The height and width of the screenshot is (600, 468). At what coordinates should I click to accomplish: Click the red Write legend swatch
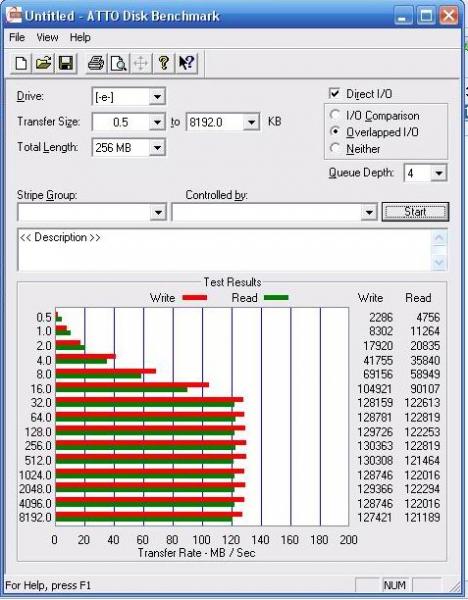click(195, 298)
